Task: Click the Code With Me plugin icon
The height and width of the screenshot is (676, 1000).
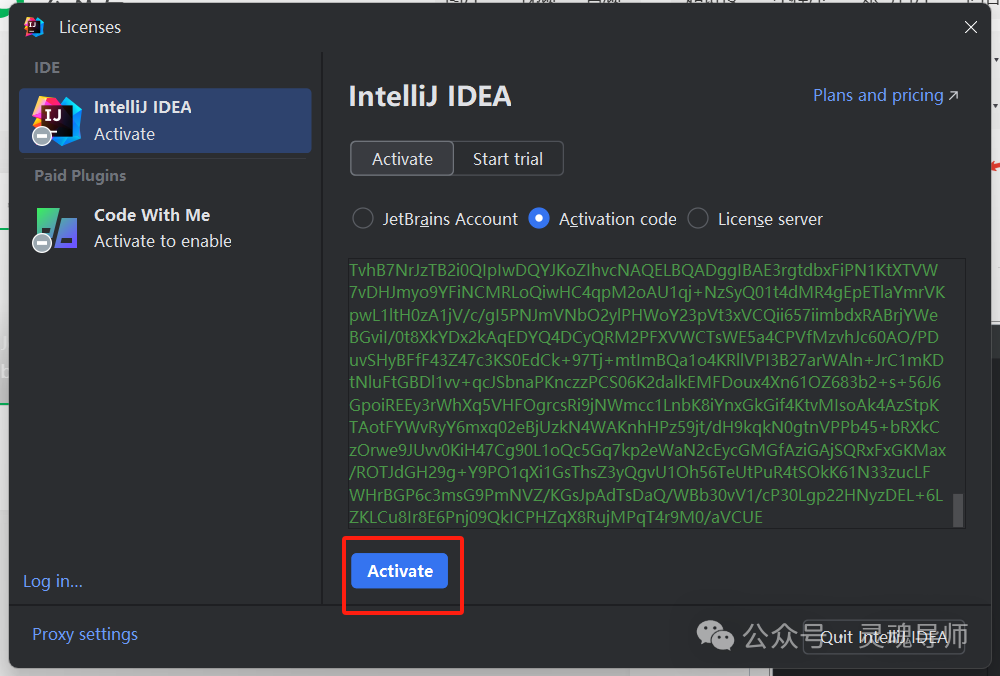Action: coord(57,227)
